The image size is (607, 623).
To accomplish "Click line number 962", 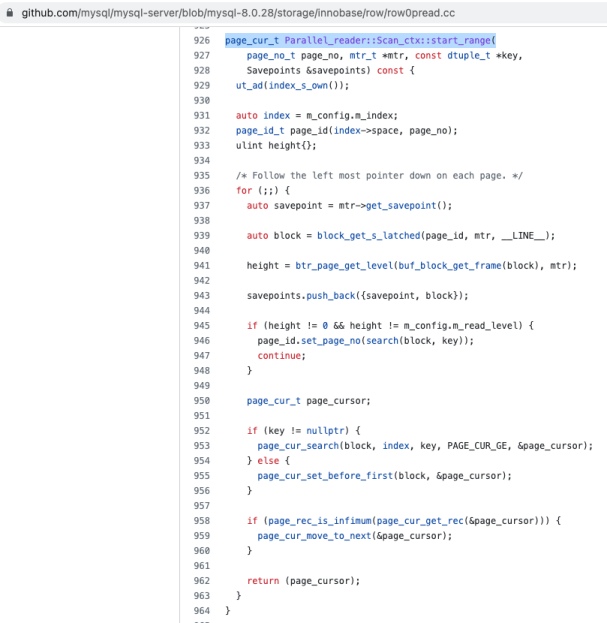I will click(x=202, y=581).
